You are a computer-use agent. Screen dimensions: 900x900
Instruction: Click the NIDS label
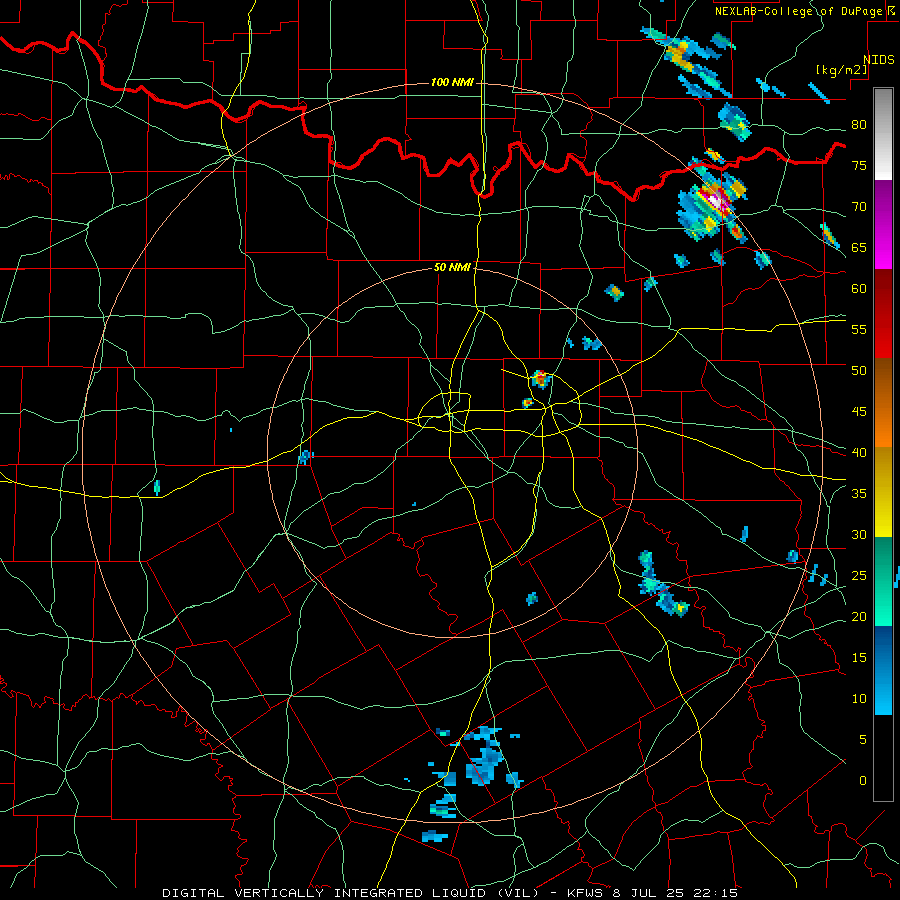tap(878, 60)
